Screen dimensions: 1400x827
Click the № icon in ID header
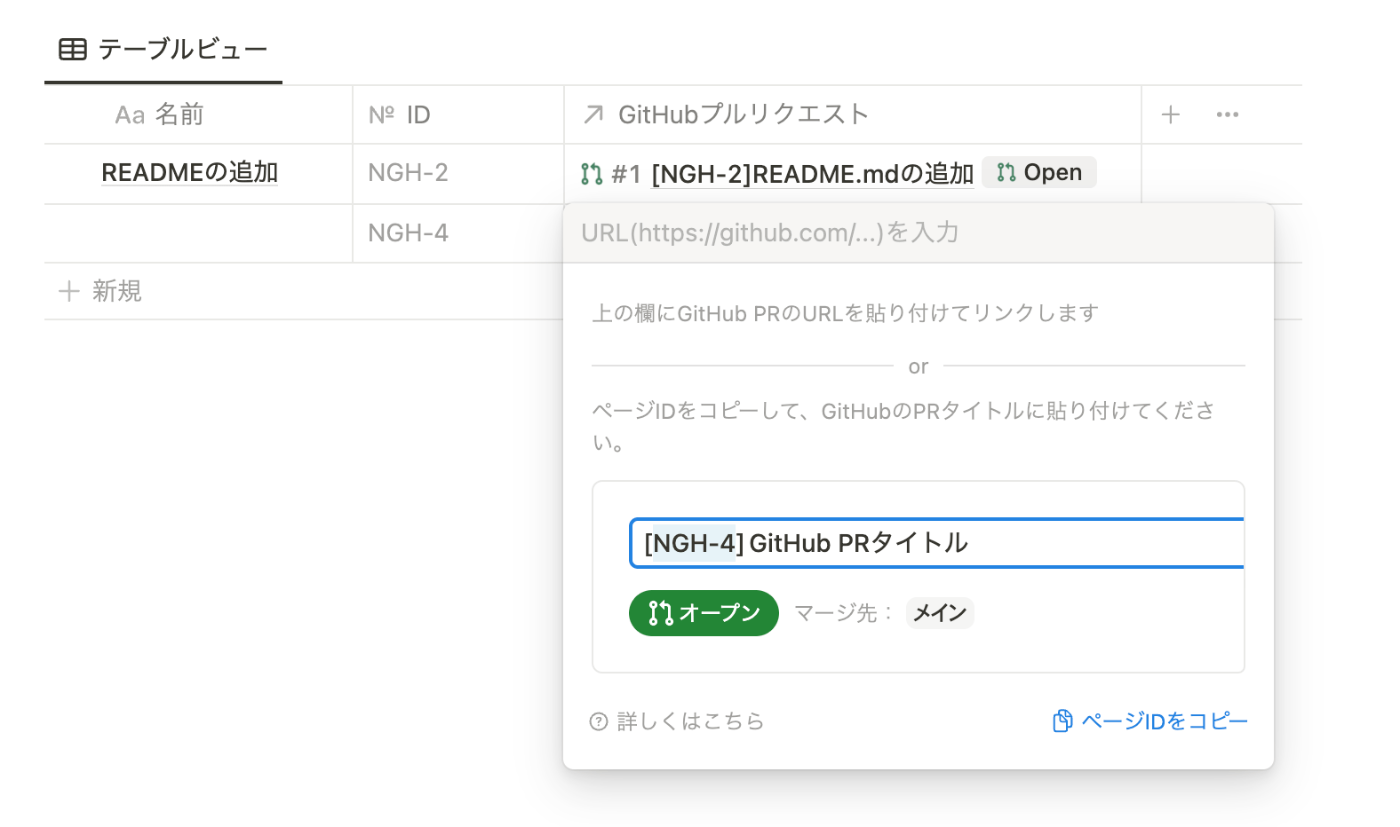click(382, 115)
